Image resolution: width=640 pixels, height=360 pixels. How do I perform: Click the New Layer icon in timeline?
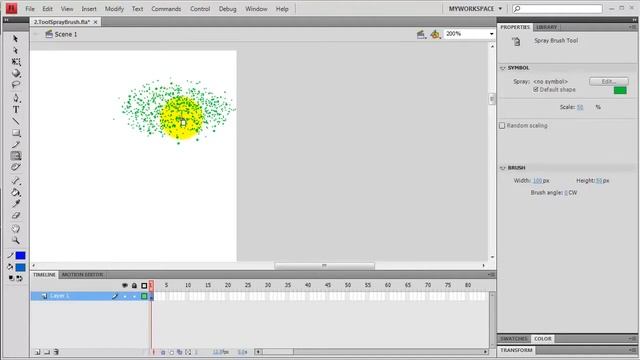(37, 352)
